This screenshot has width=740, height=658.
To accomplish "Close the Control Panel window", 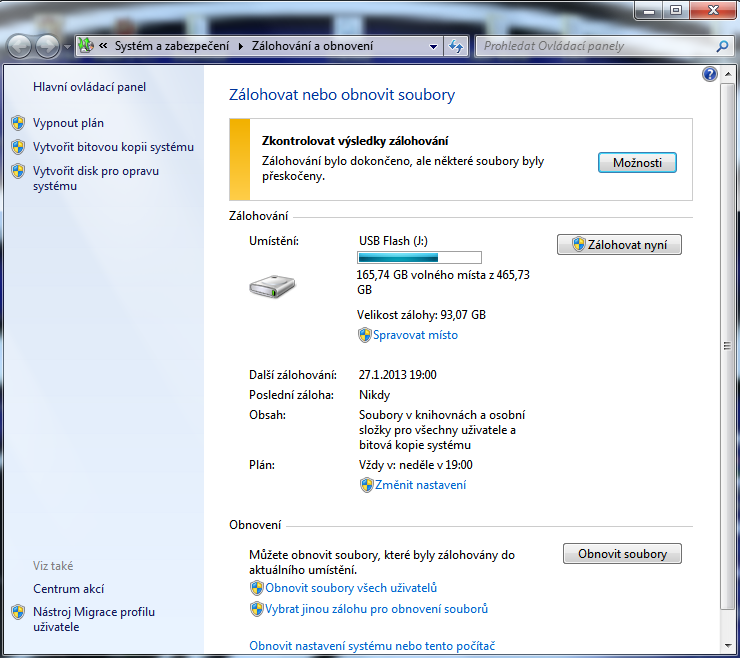I will 713,10.
